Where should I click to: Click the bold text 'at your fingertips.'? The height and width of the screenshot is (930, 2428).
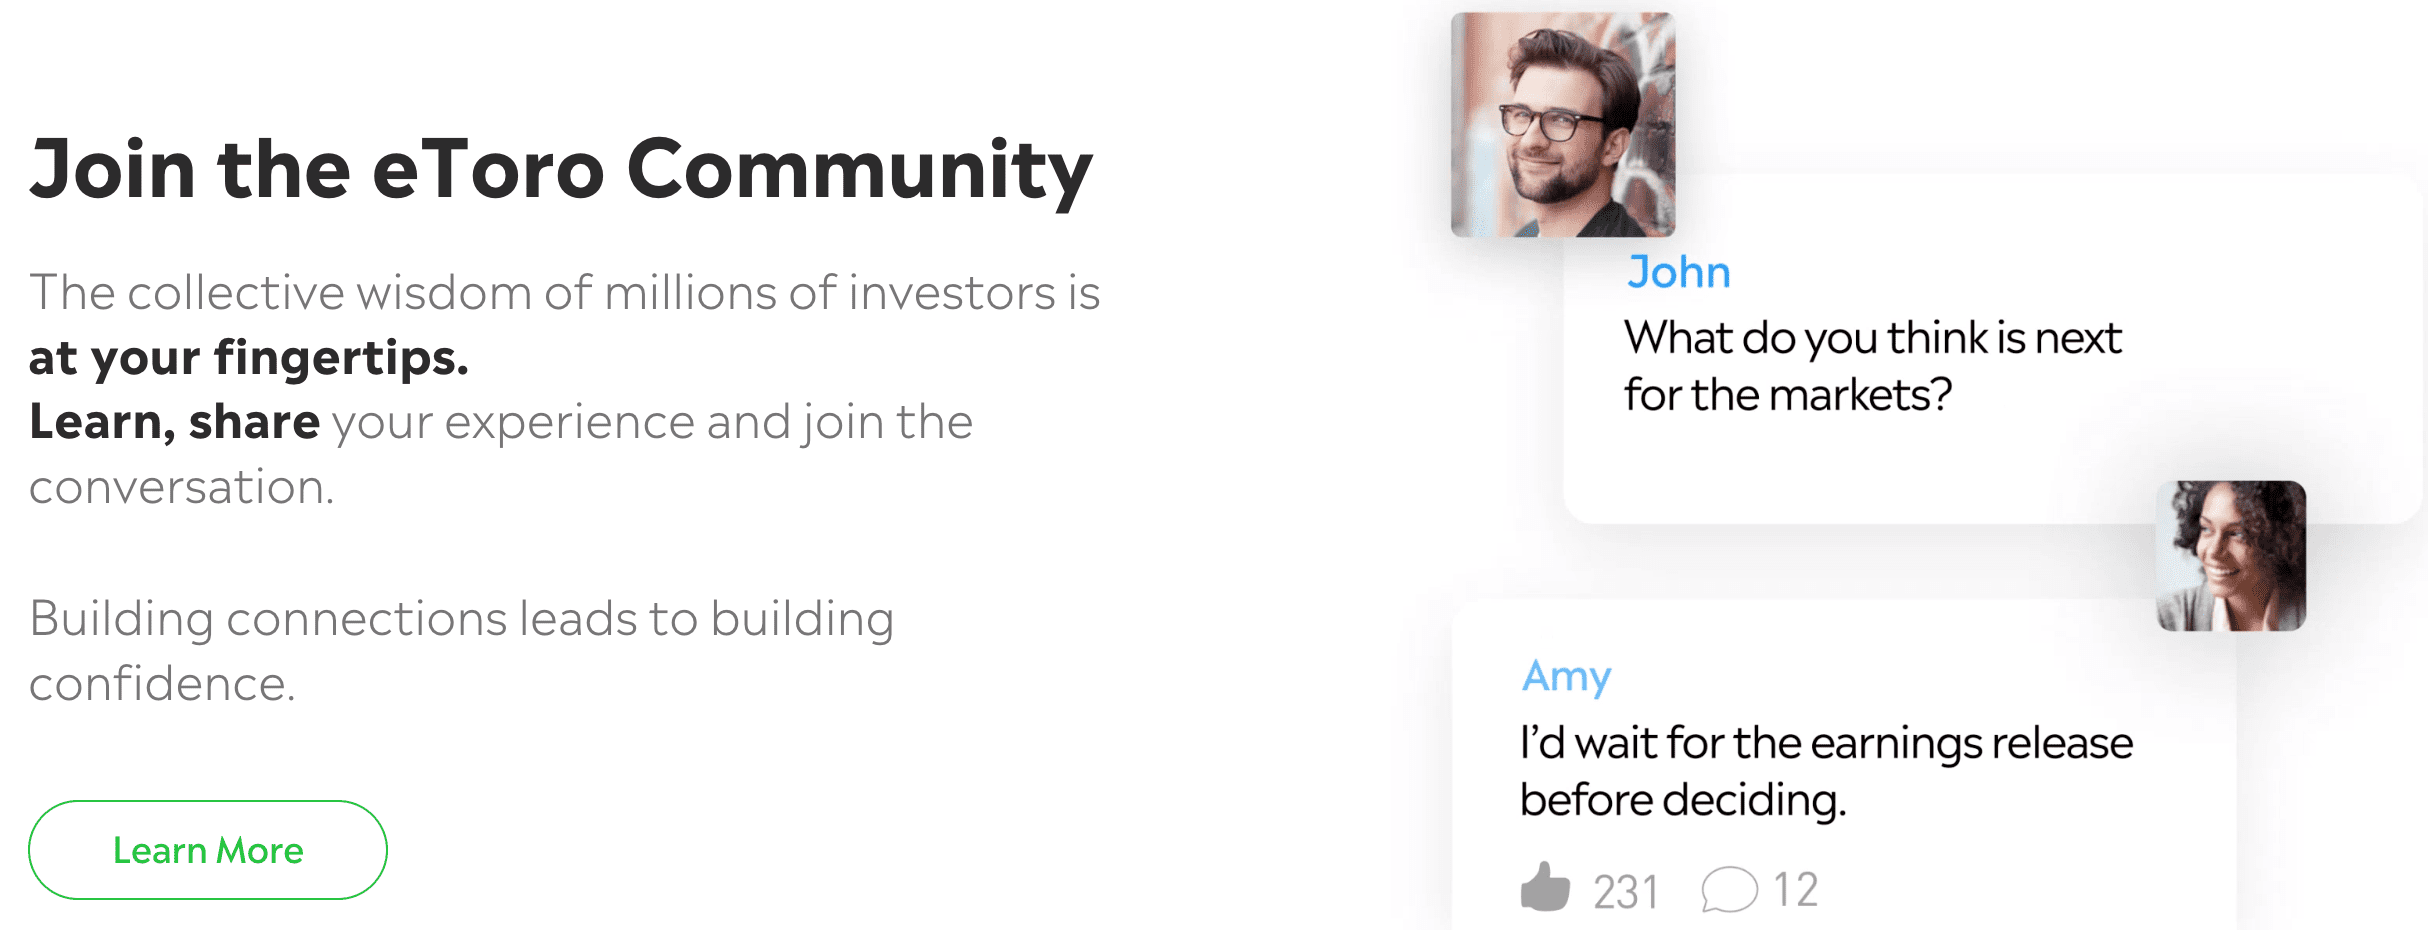(249, 358)
